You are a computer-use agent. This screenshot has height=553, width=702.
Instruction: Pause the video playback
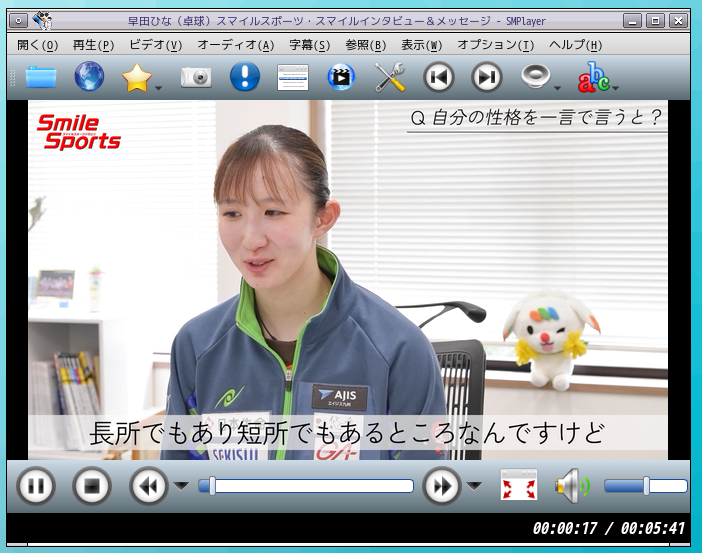(x=36, y=486)
